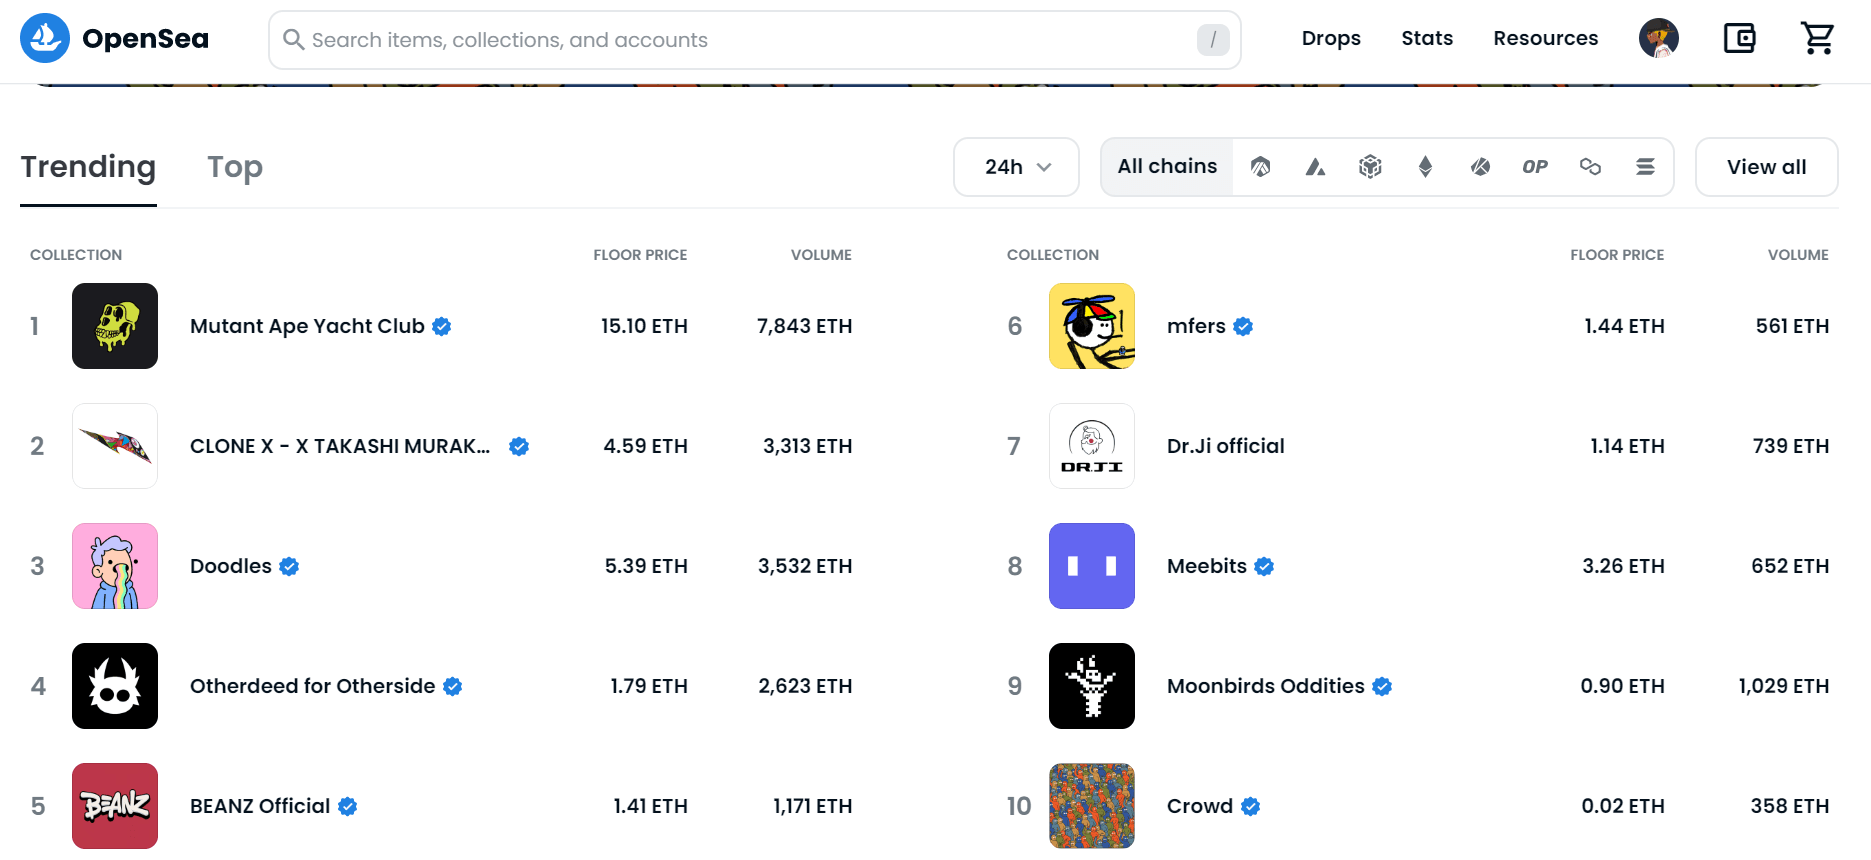Filter by Avalanche chain icon
The height and width of the screenshot is (860, 1871).
coord(1315,167)
